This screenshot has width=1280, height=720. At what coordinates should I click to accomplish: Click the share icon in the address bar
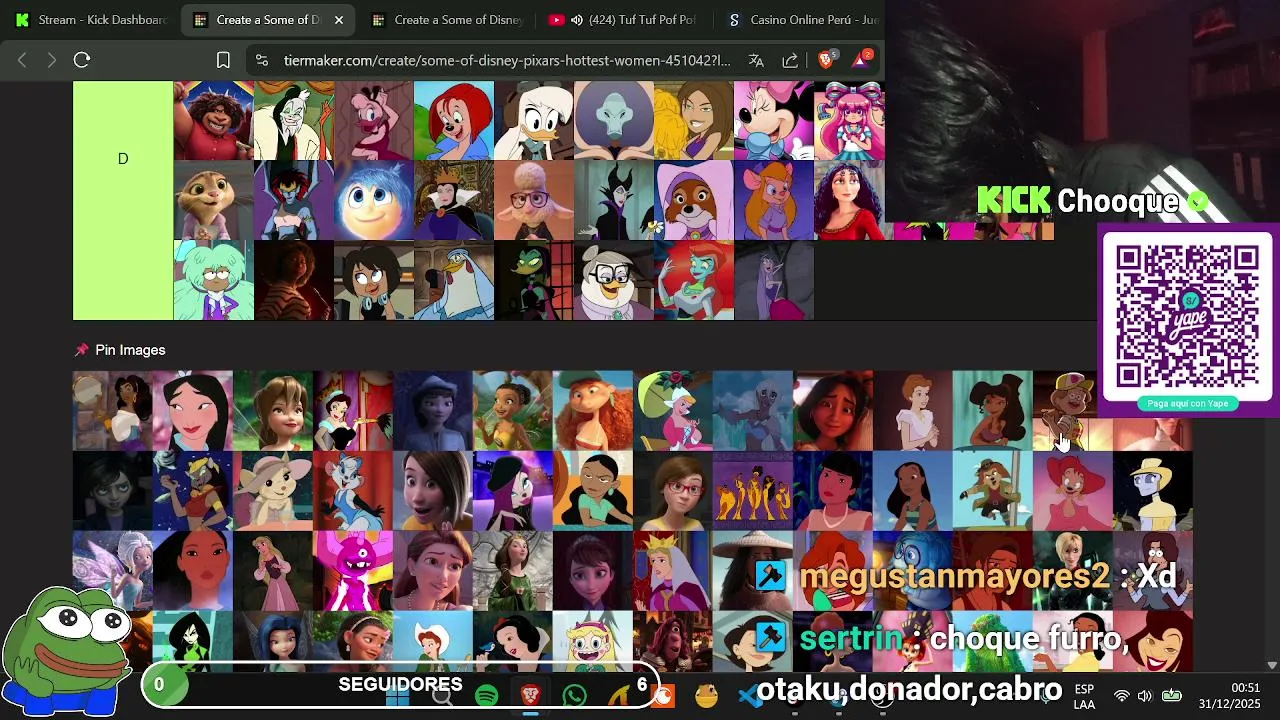(790, 60)
